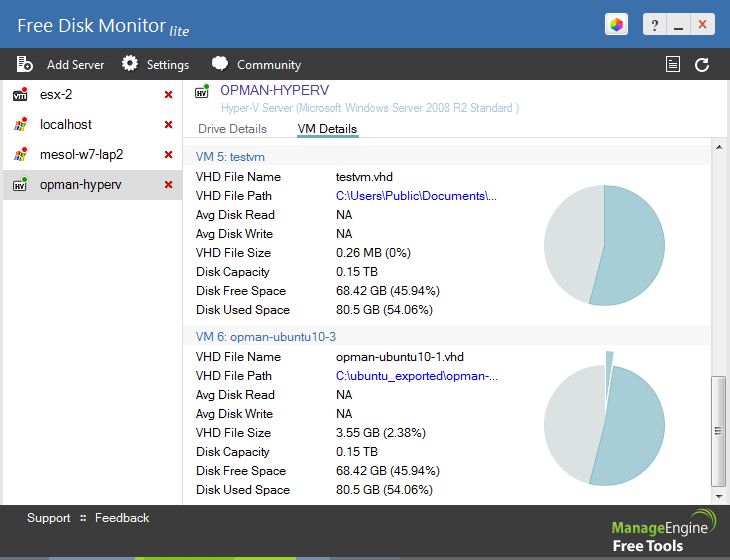Click the Hyper-V Server description subtitle
The width and height of the screenshot is (730, 560).
point(370,108)
